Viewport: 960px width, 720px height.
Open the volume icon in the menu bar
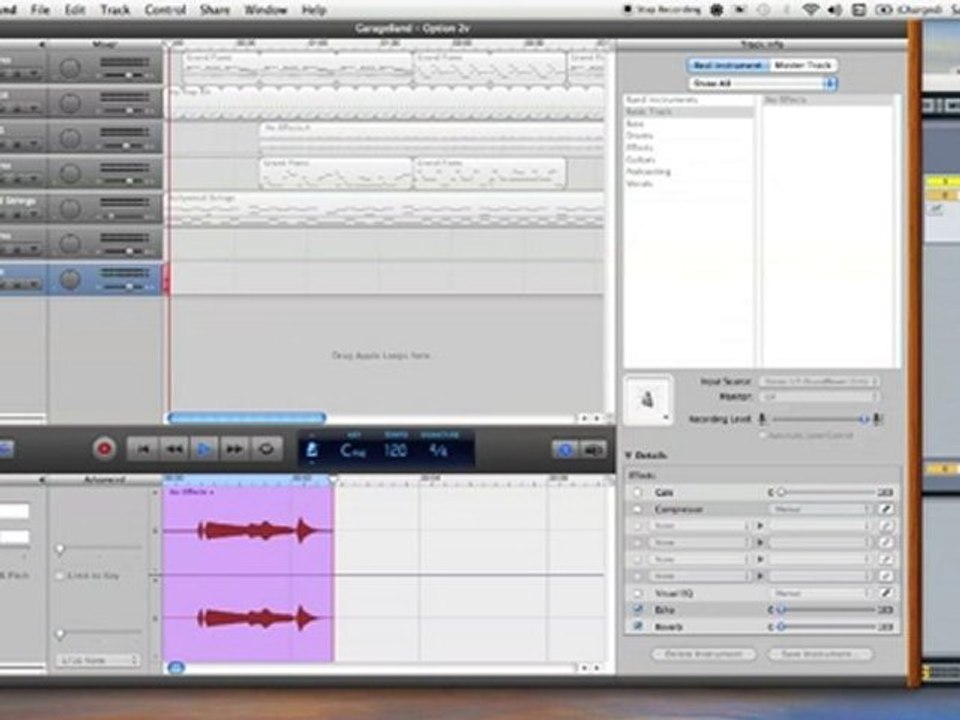(x=834, y=10)
